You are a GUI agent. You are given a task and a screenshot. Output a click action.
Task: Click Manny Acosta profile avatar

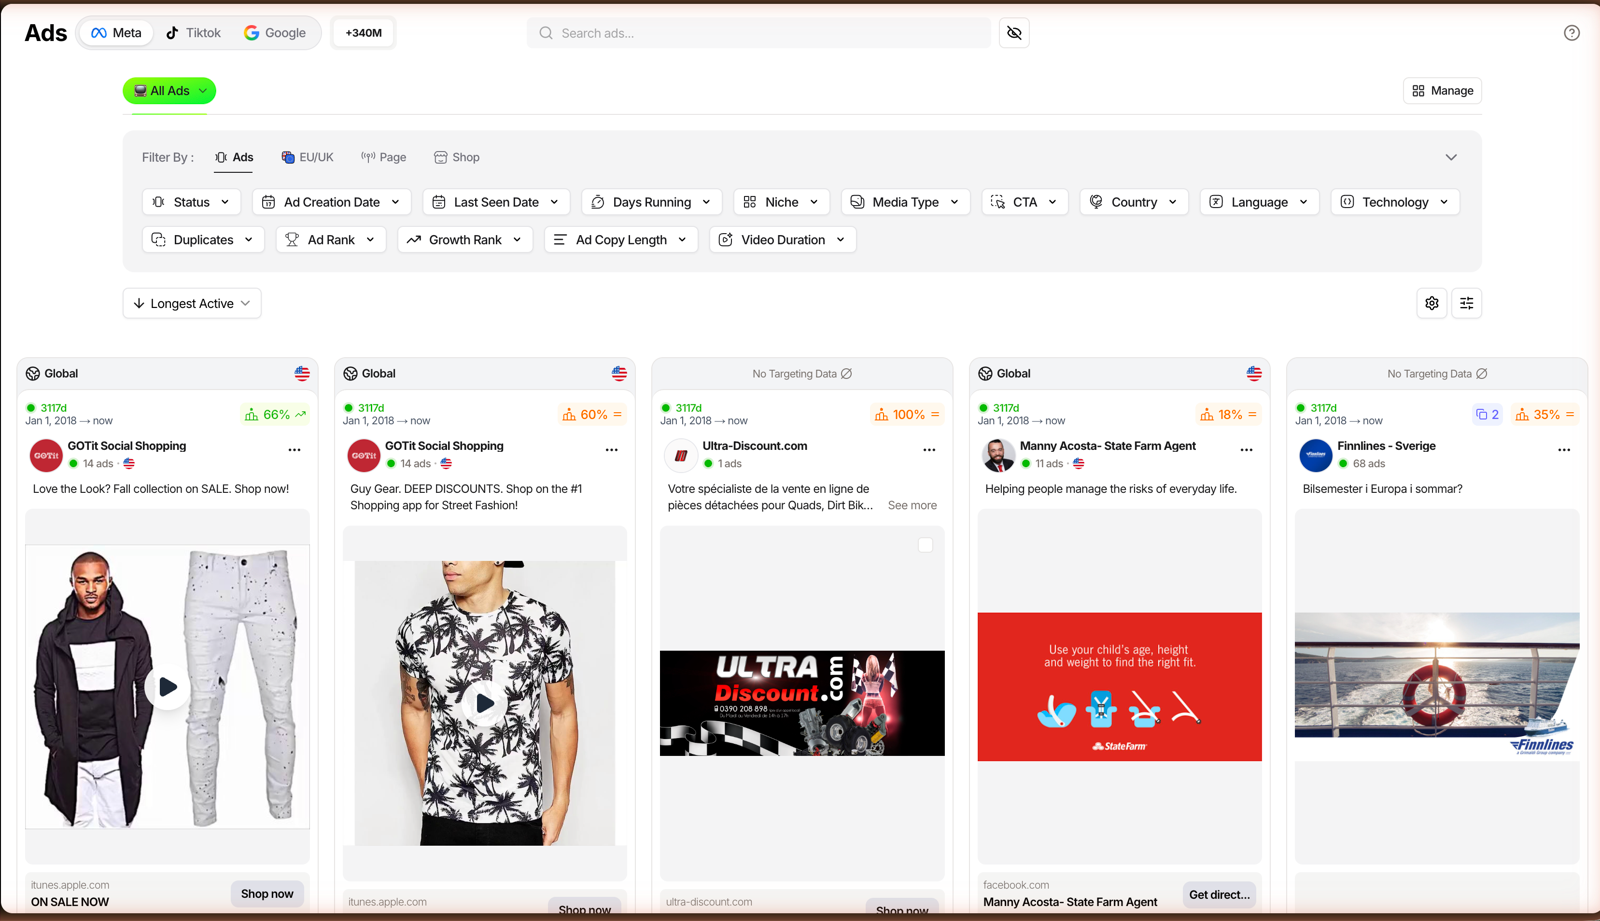[998, 455]
